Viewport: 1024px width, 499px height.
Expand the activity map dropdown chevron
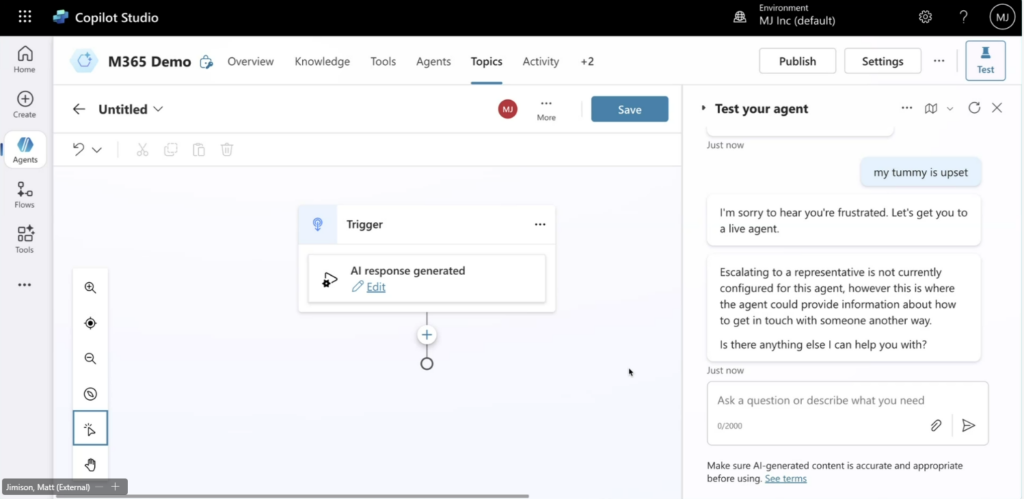click(x=950, y=108)
